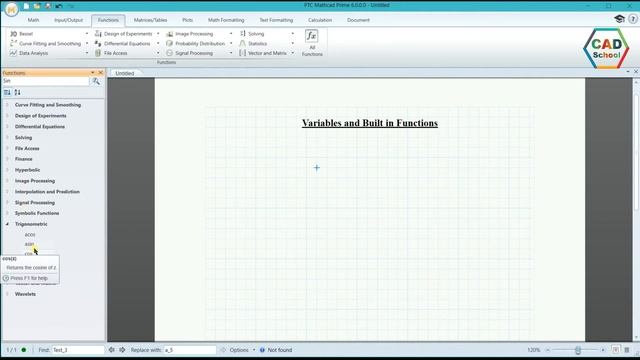Switch to page view in status bar
Viewport: 640px width, 360px height.
616,350
